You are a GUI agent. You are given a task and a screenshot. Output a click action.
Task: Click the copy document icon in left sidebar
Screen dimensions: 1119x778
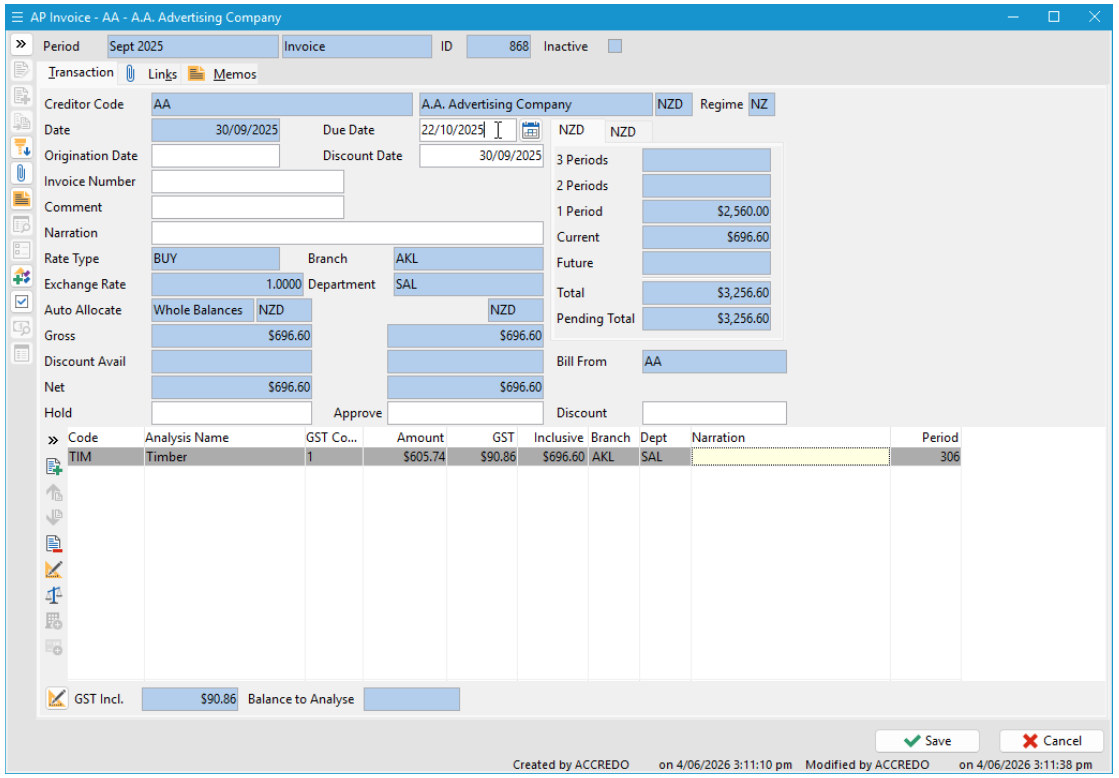[x=21, y=121]
